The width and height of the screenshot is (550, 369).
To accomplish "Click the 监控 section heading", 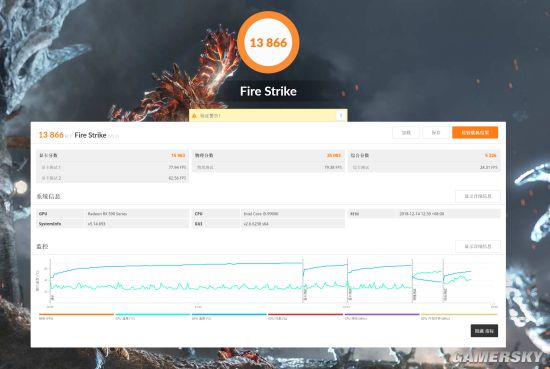I will tap(42, 247).
